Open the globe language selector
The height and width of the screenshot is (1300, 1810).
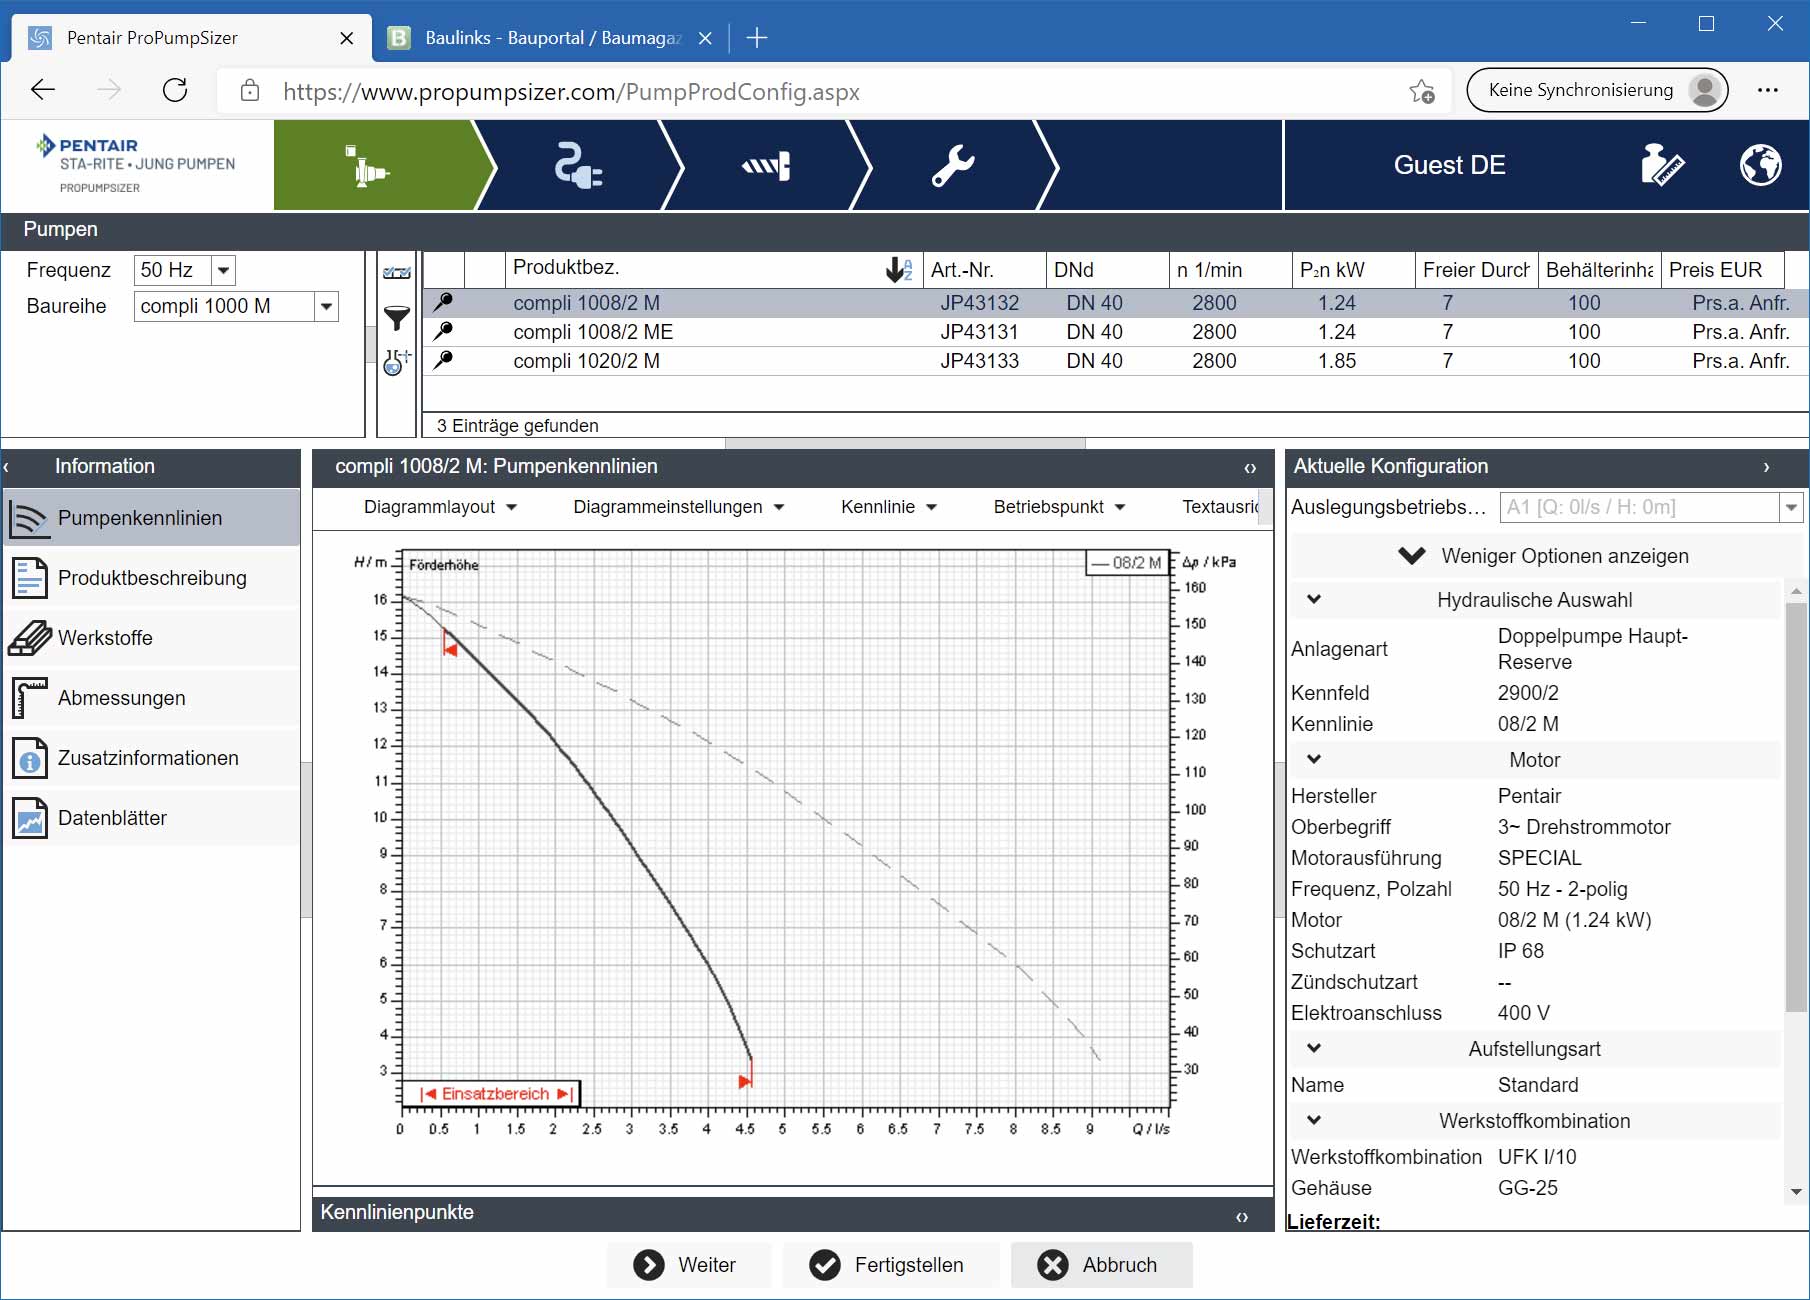[1760, 165]
